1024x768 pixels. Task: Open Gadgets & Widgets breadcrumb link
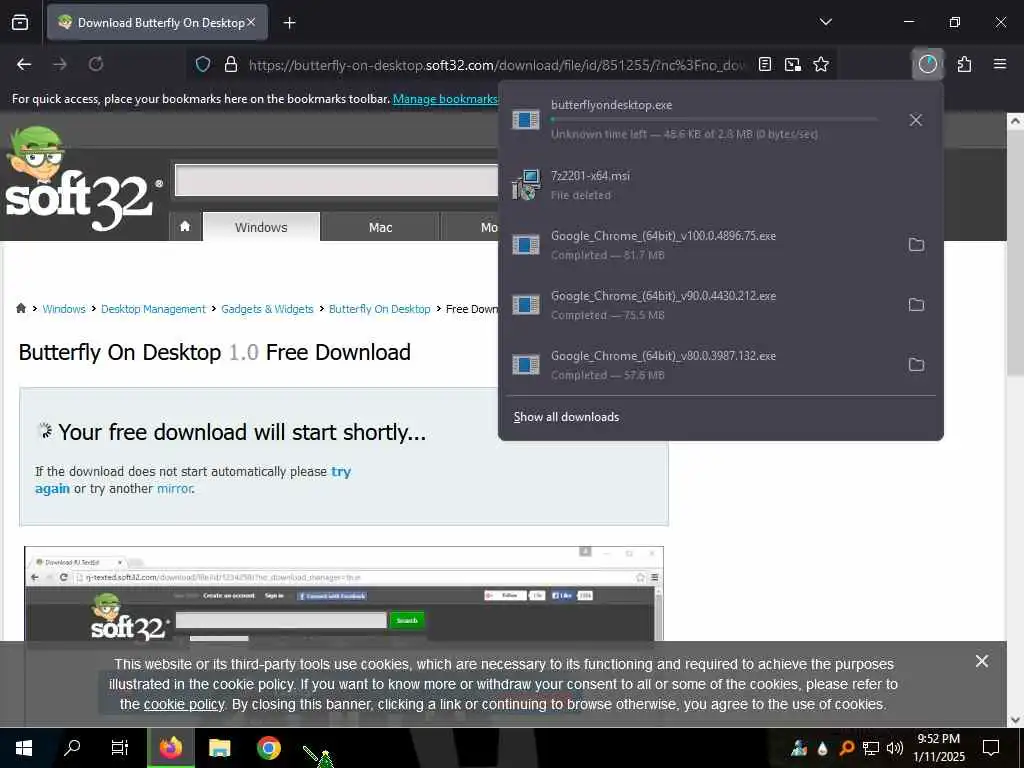coord(267,309)
